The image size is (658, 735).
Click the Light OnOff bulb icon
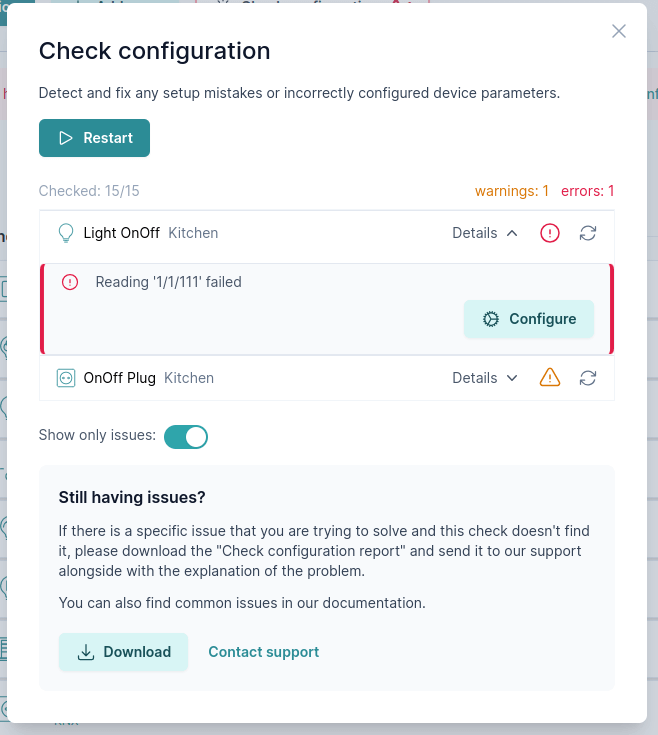point(66,233)
